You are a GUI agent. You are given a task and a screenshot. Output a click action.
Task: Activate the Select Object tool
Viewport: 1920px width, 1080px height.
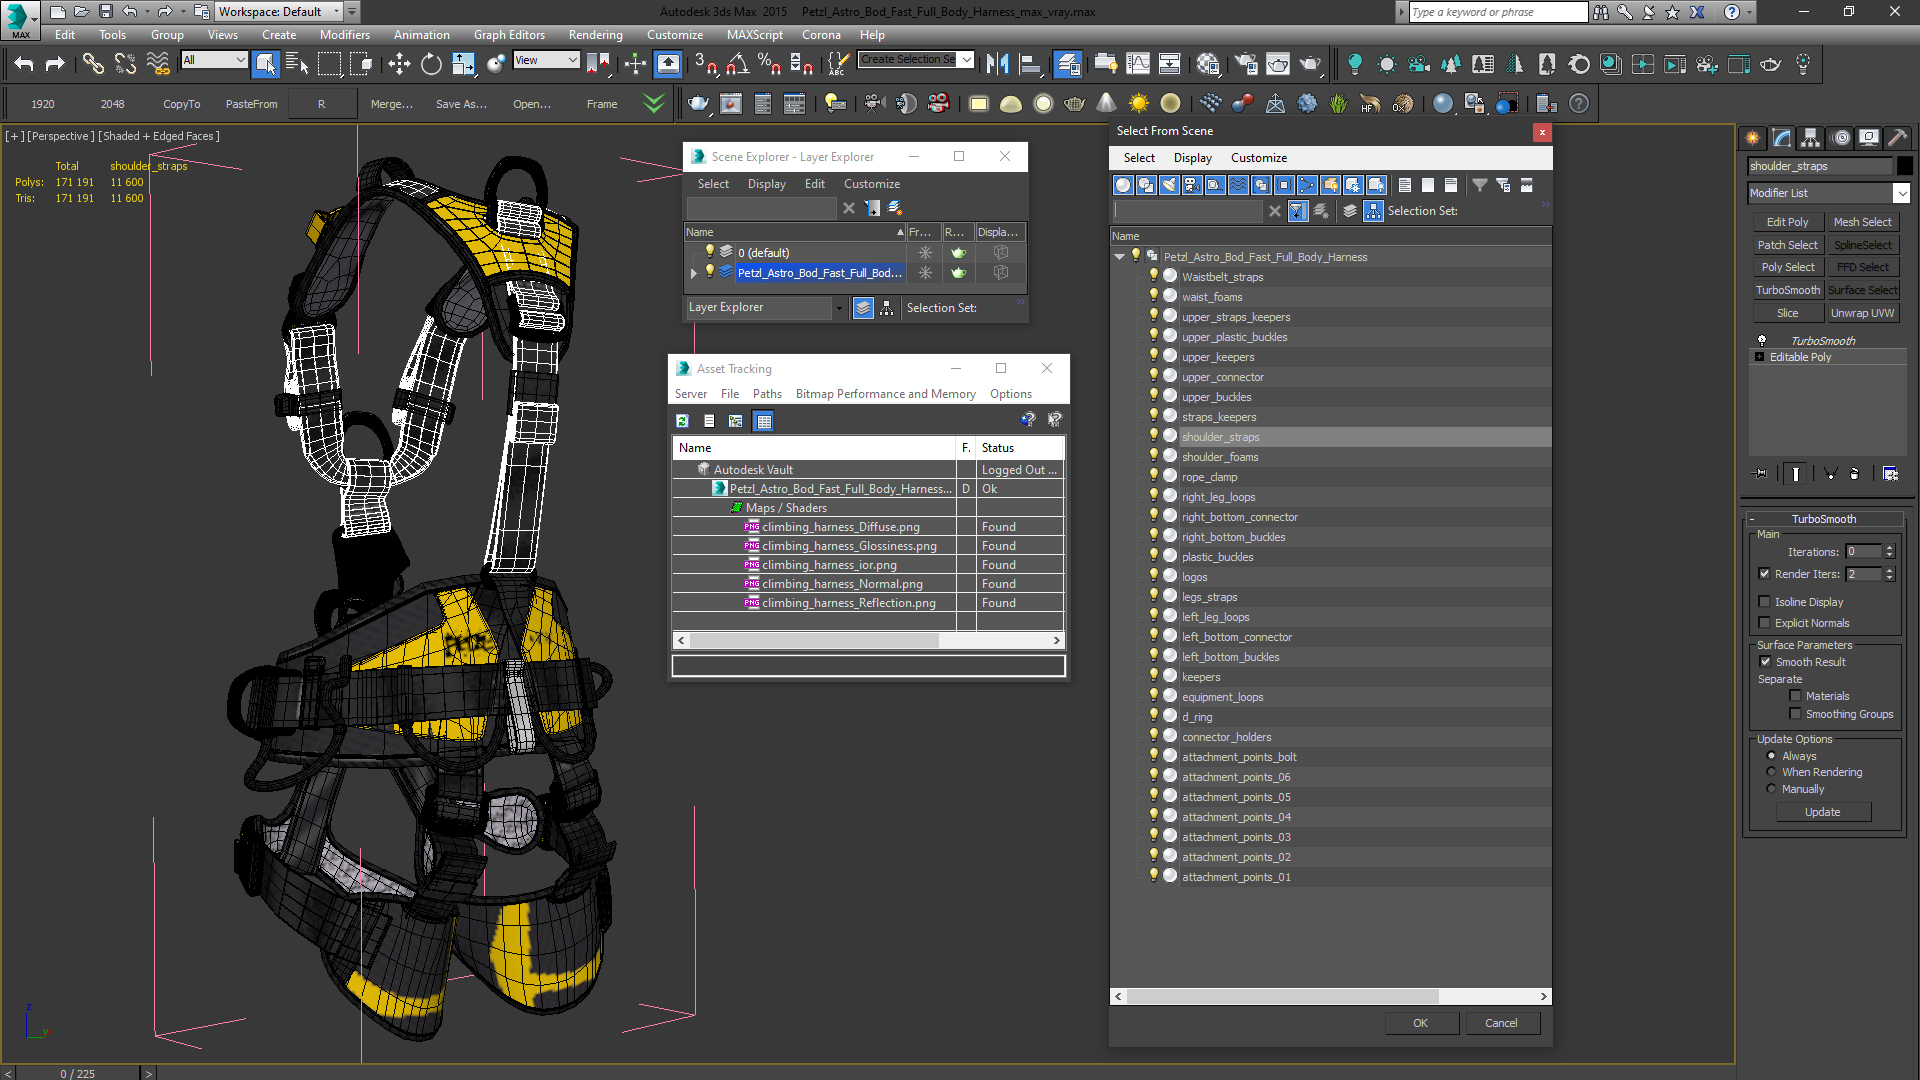point(265,64)
